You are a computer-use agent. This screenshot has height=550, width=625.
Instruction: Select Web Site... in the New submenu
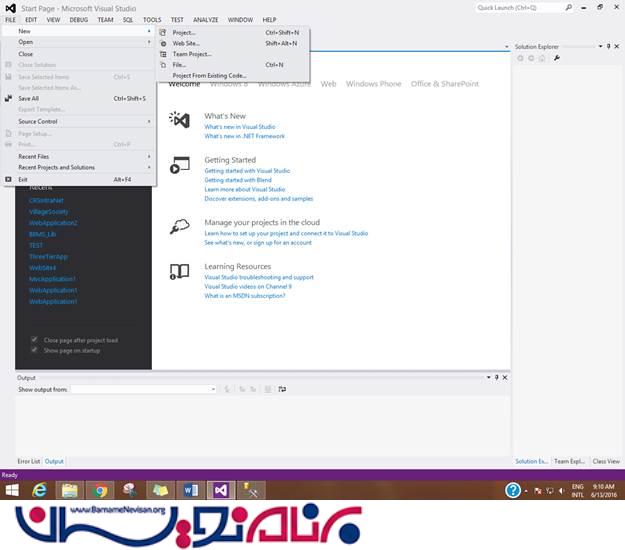point(186,43)
